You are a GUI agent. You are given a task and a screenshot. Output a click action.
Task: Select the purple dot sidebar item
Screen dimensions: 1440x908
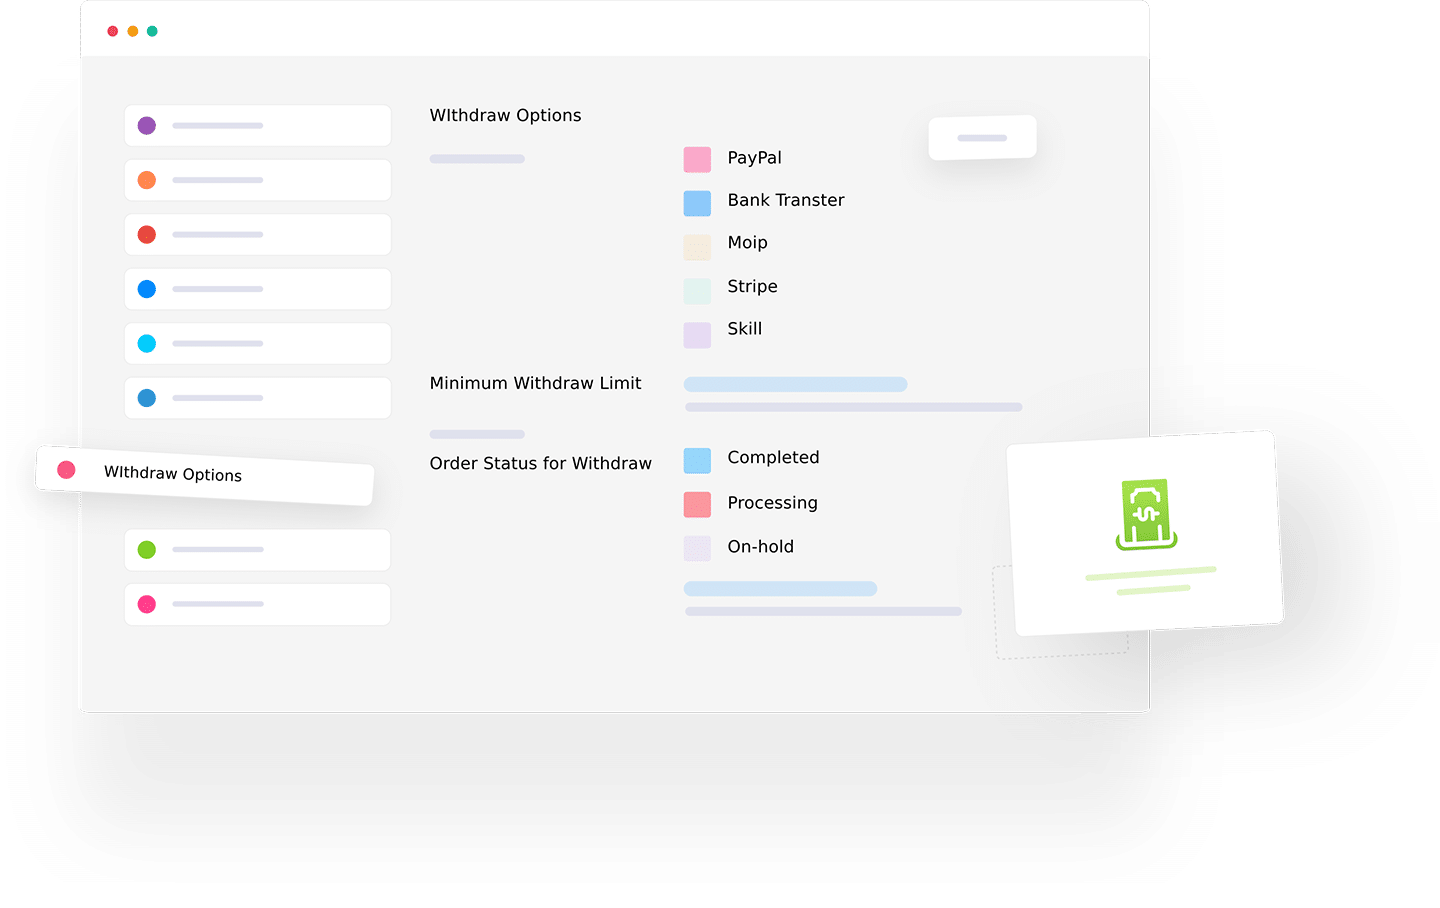pos(257,125)
